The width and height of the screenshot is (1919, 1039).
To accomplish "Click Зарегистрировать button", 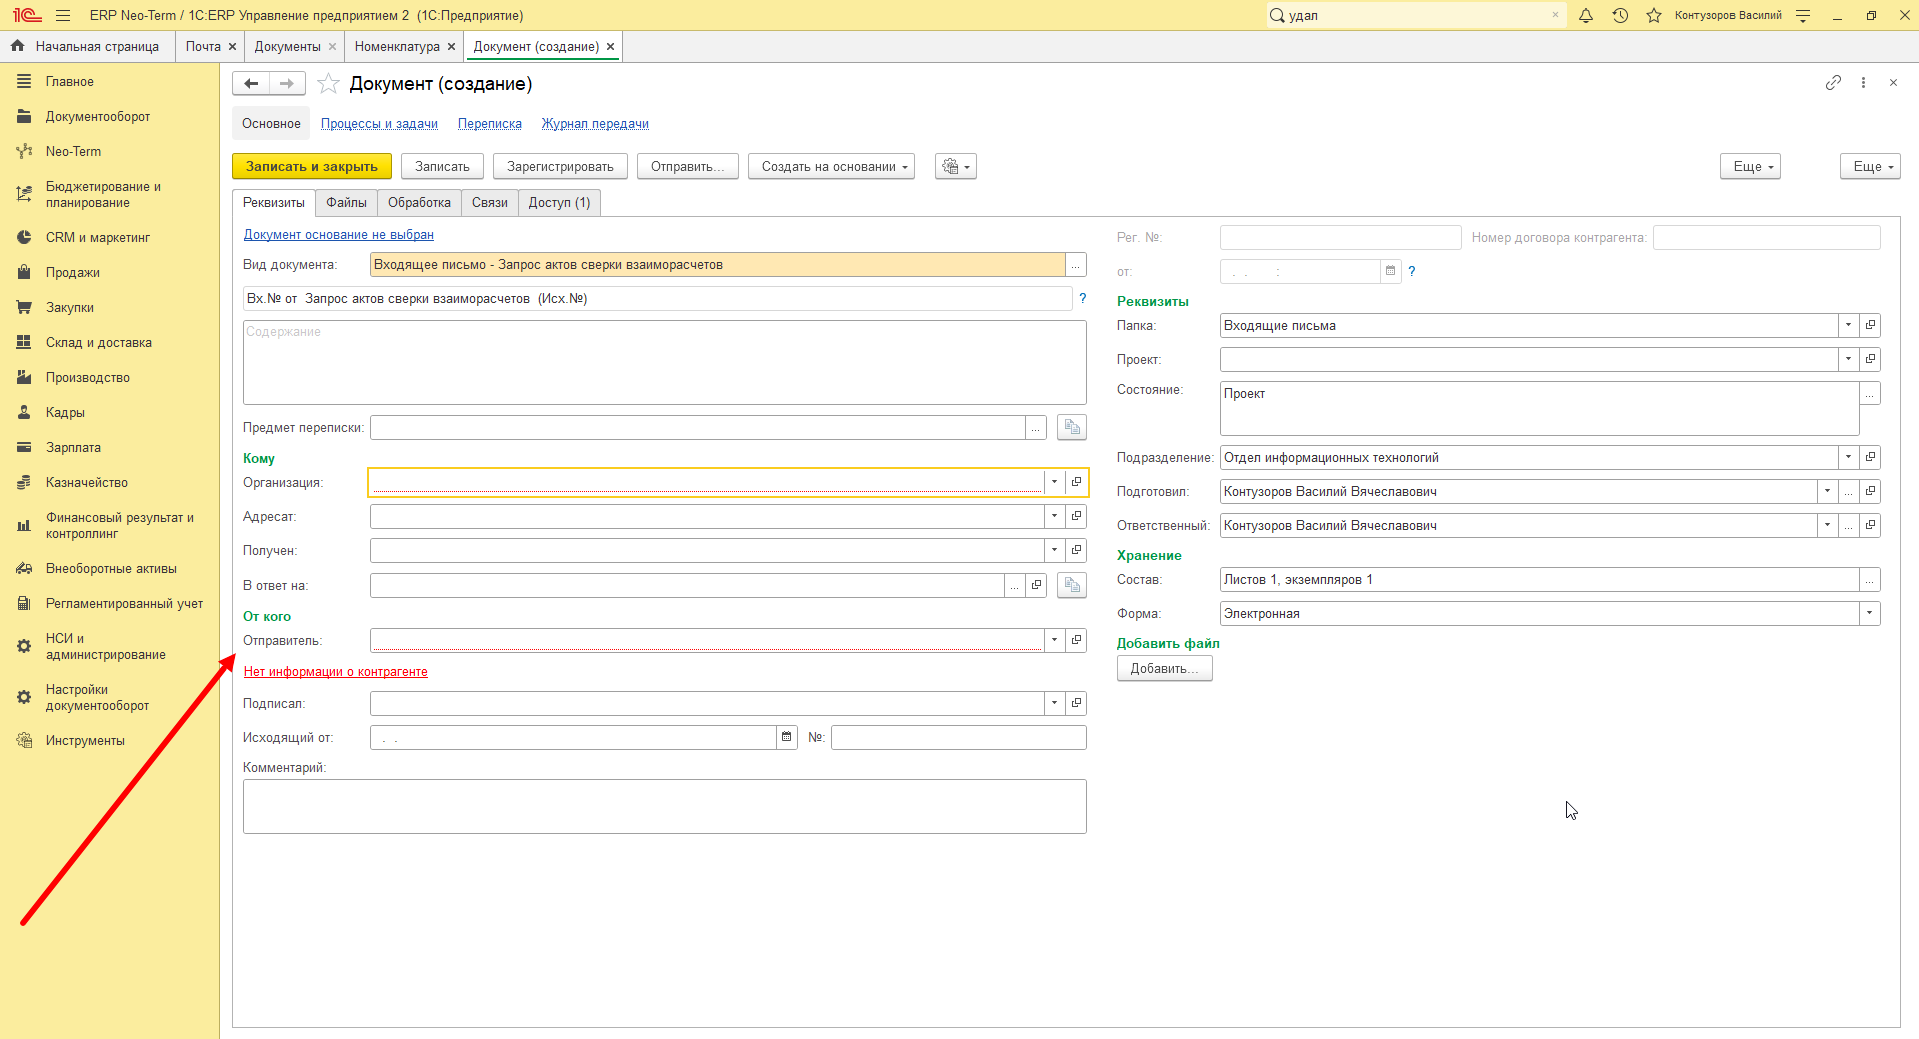I will [560, 166].
